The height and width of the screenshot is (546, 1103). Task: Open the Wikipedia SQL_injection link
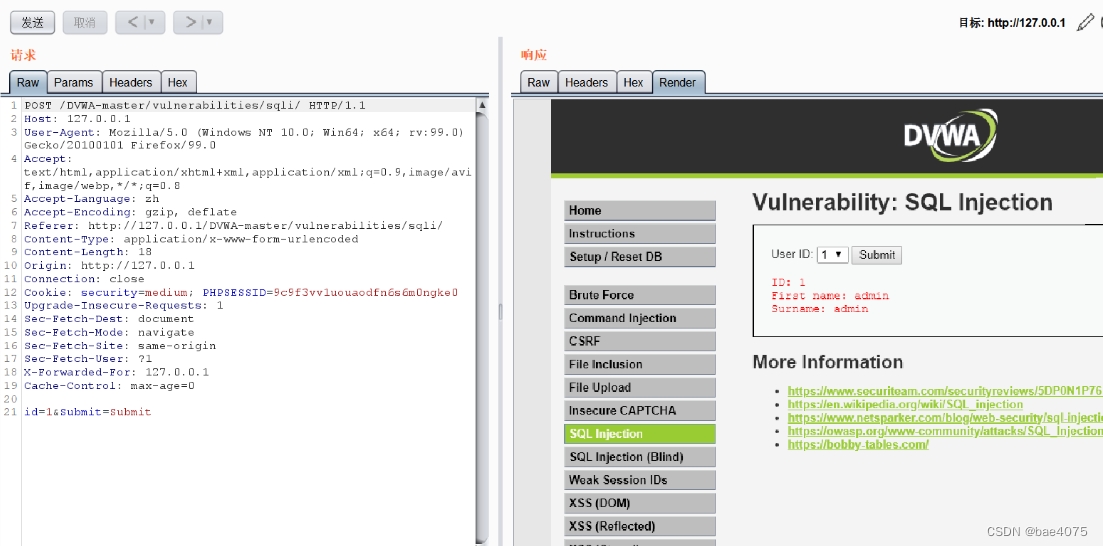pyautogui.click(x=905, y=404)
